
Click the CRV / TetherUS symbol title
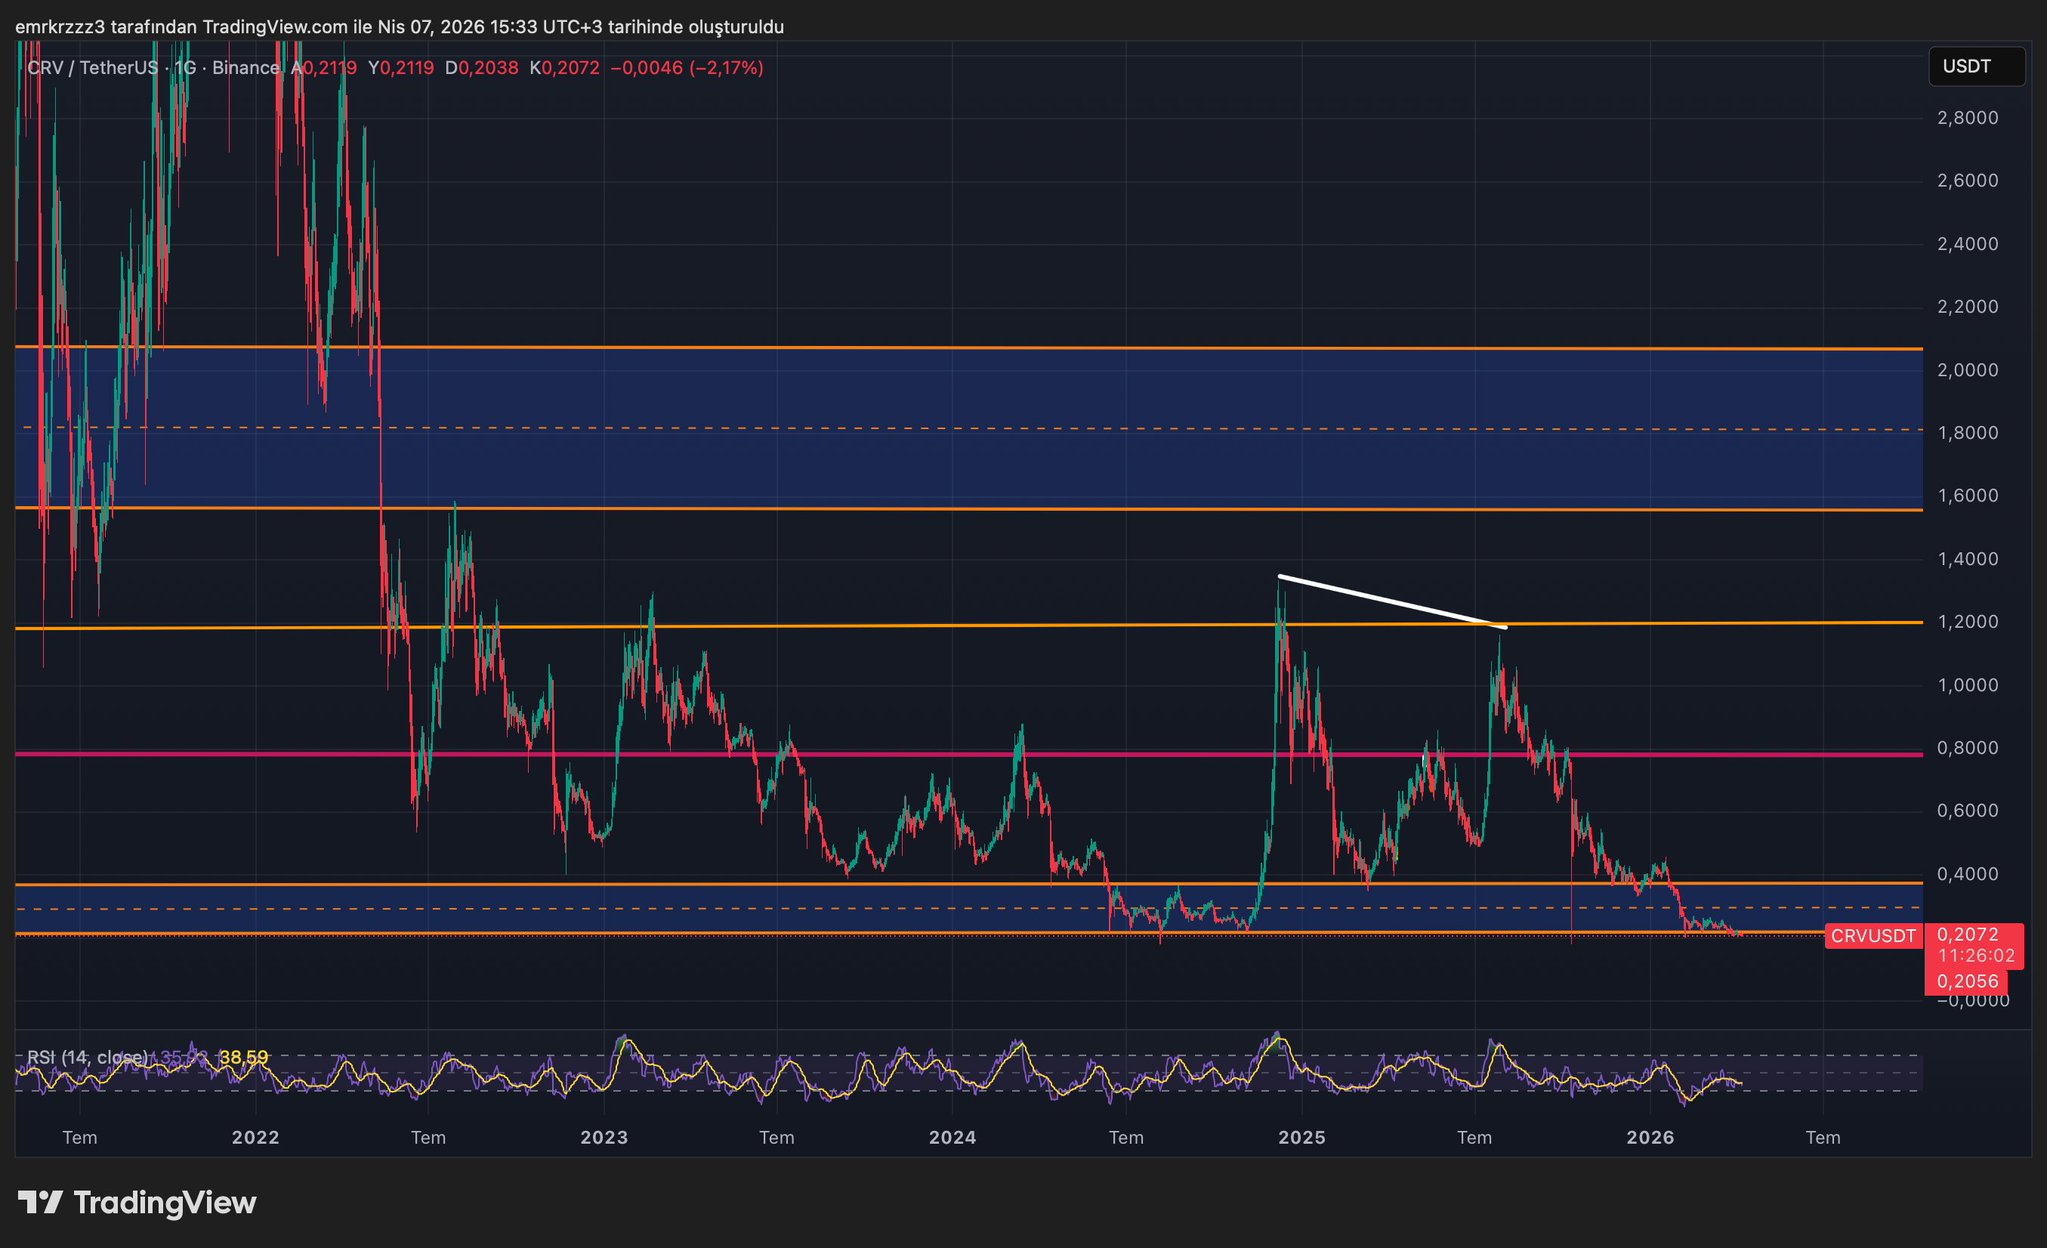(92, 68)
